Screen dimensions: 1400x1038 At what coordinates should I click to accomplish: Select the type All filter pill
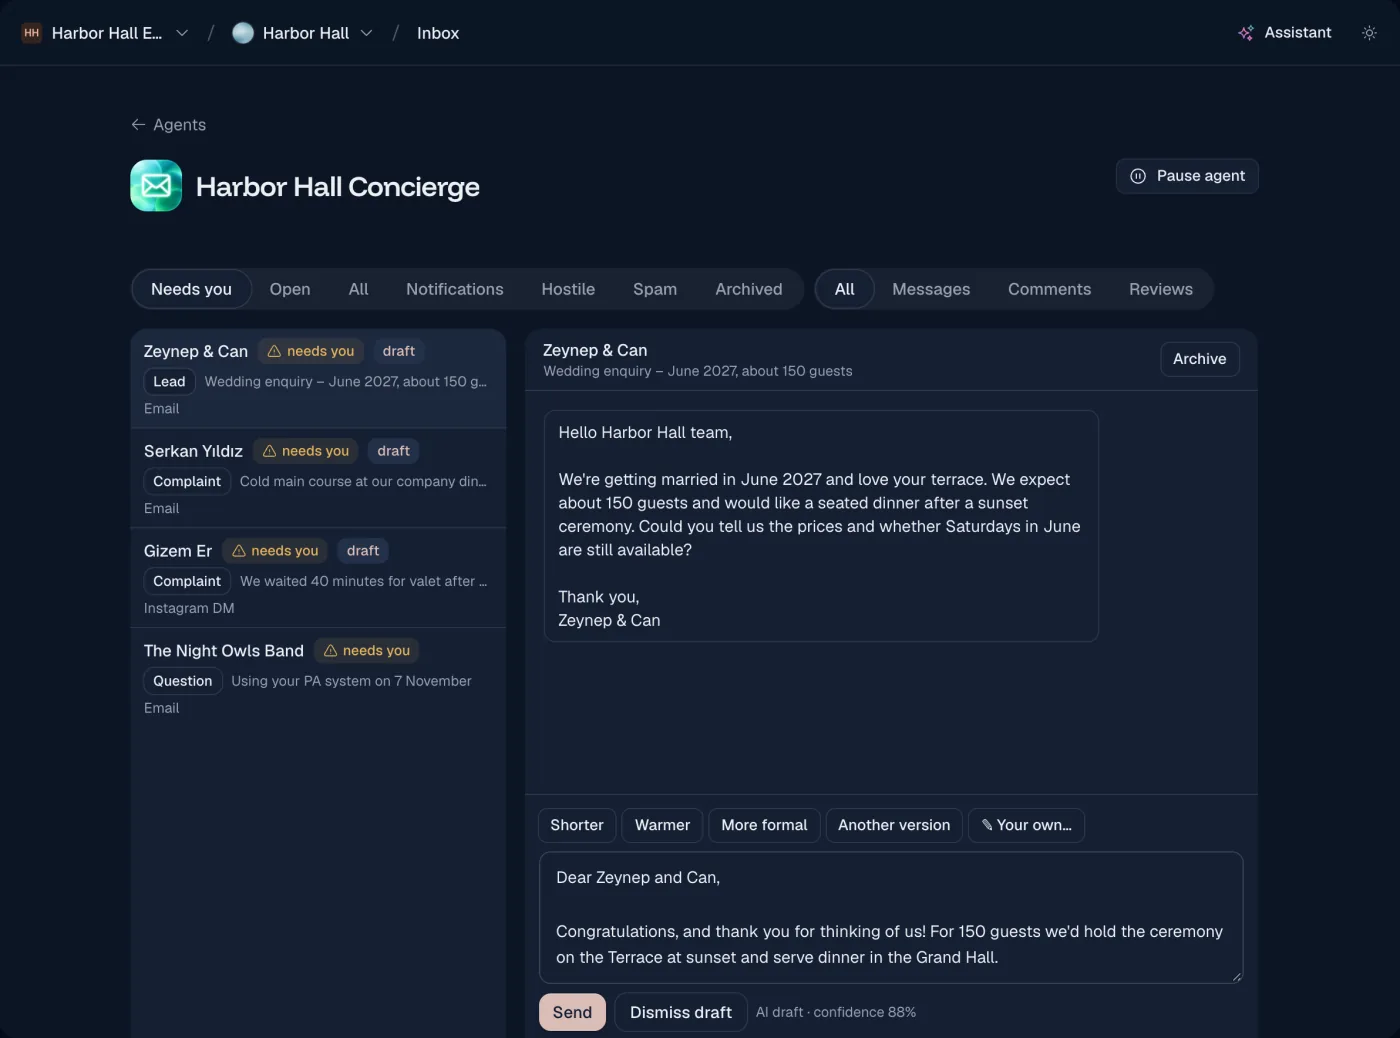pos(845,289)
